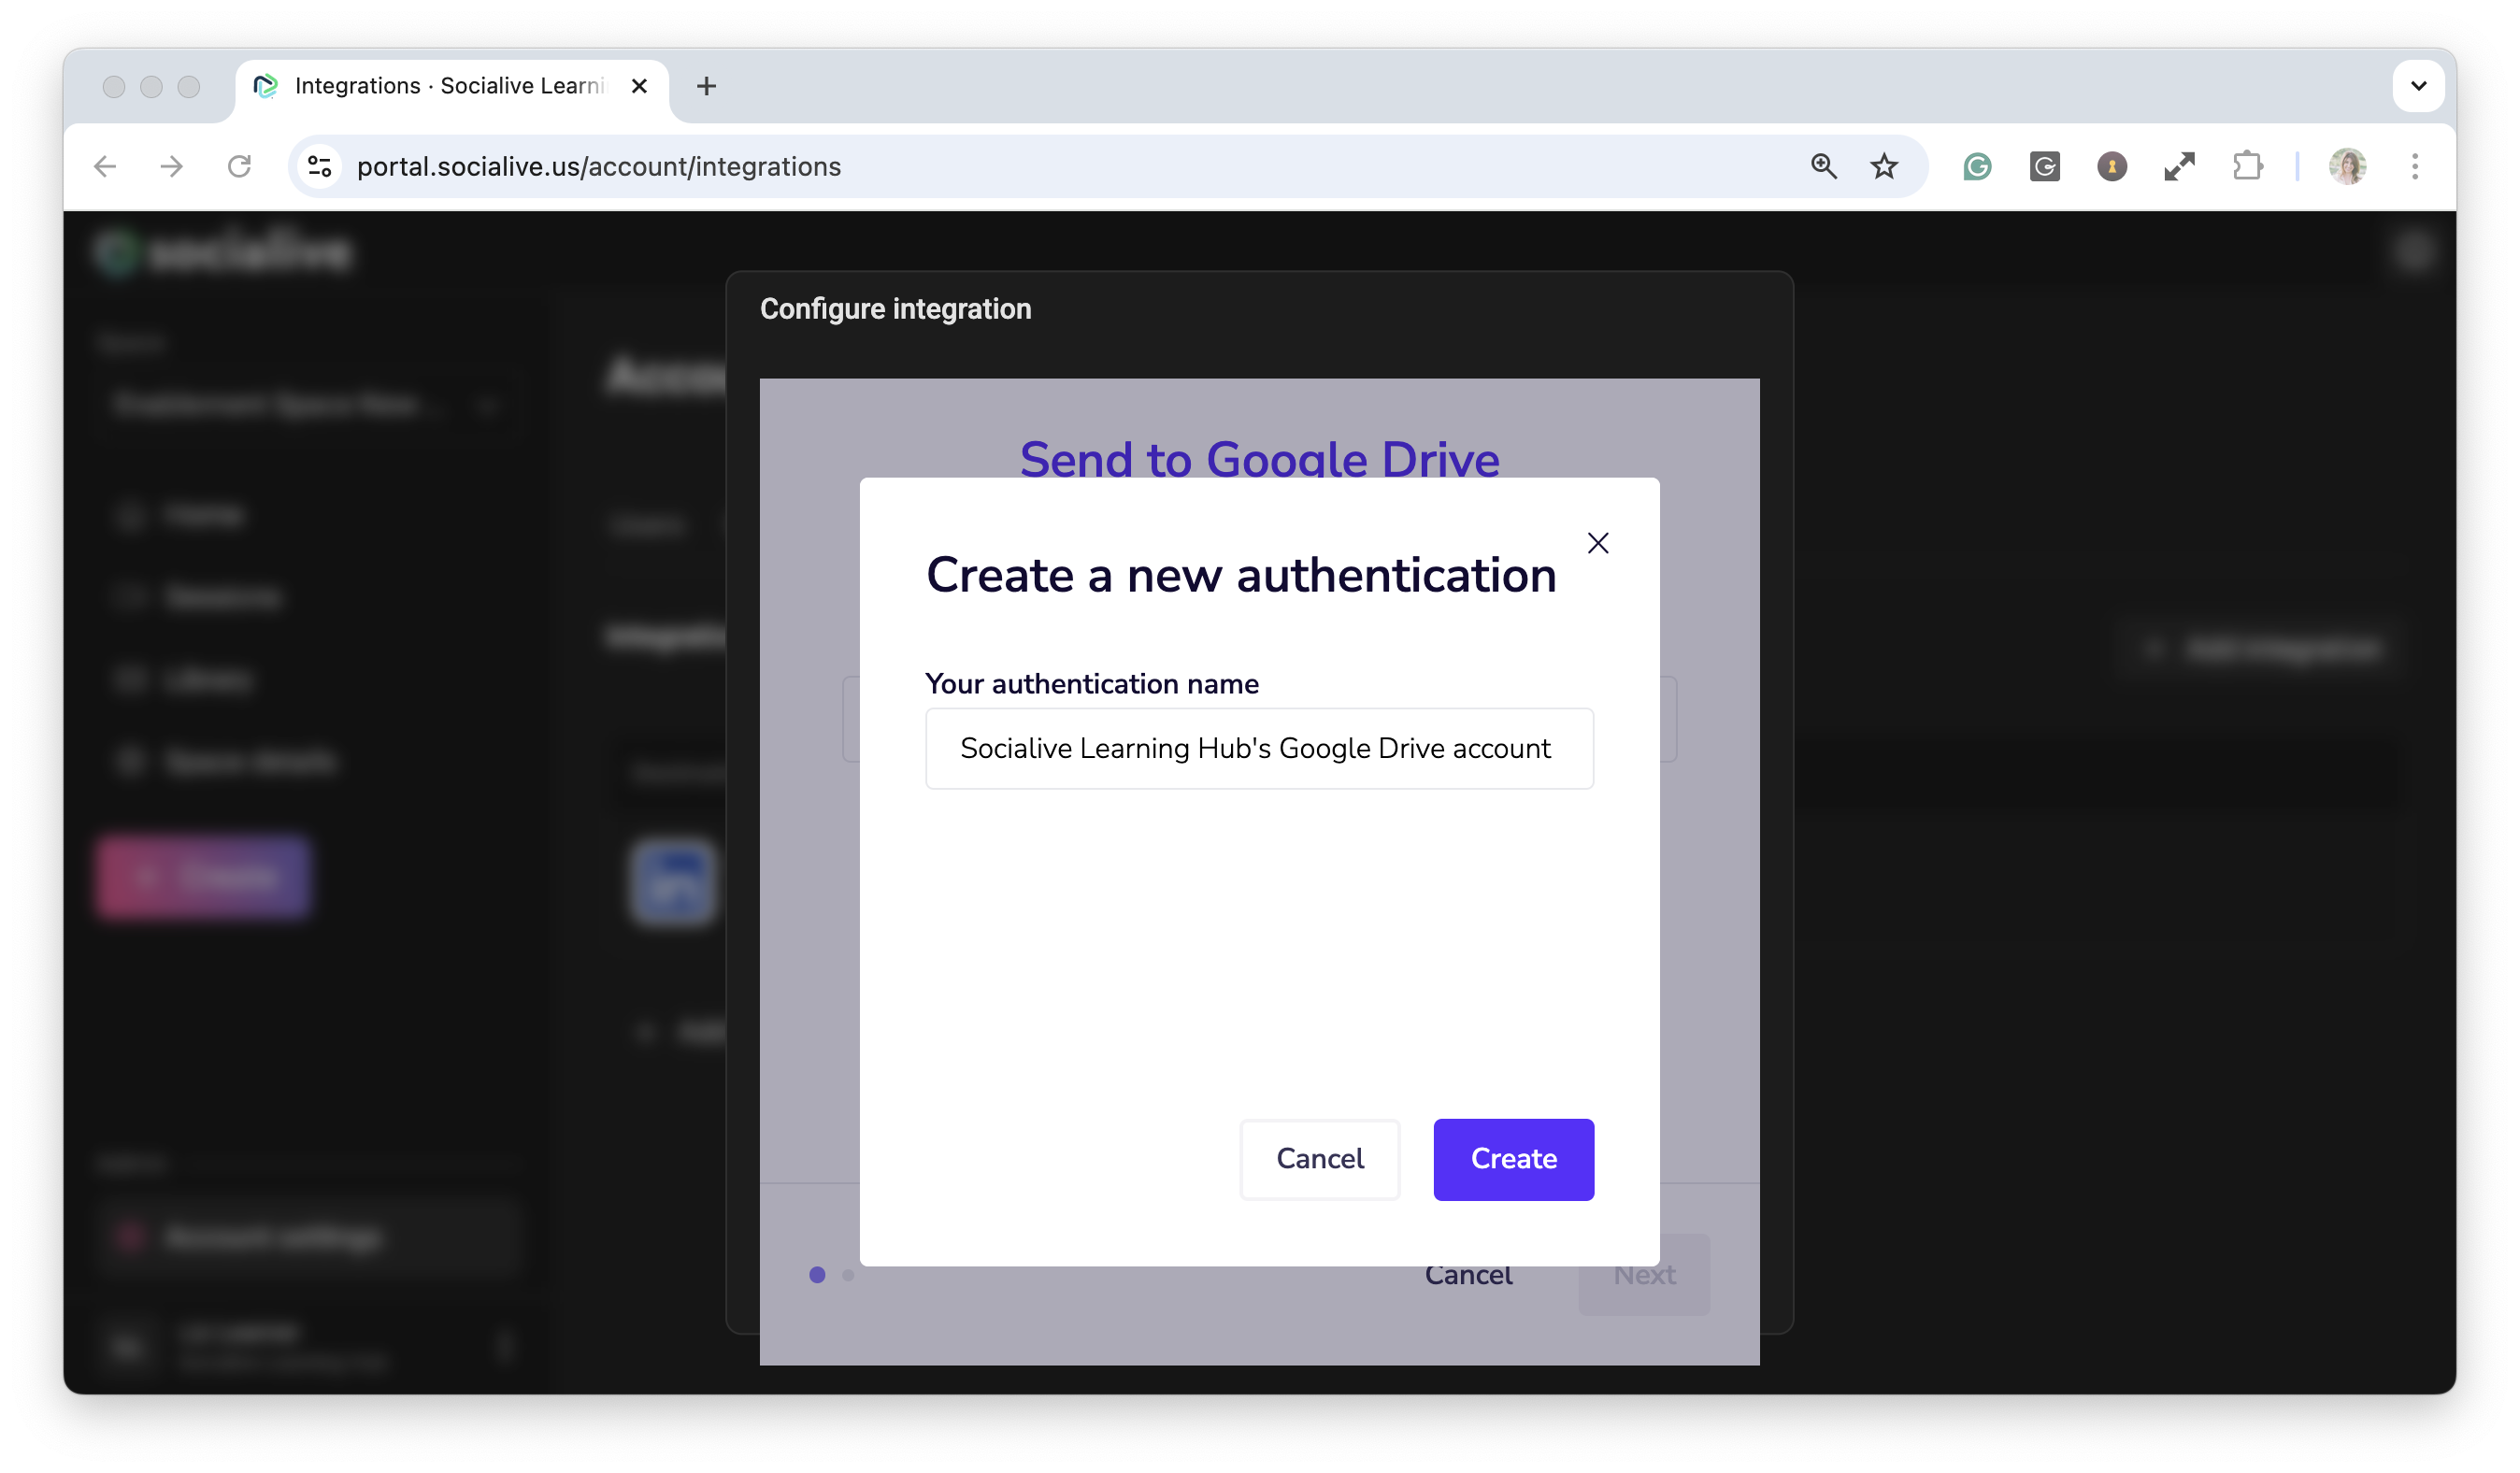Go back using the browser back arrow
The height and width of the screenshot is (1473, 2520).
click(x=105, y=166)
